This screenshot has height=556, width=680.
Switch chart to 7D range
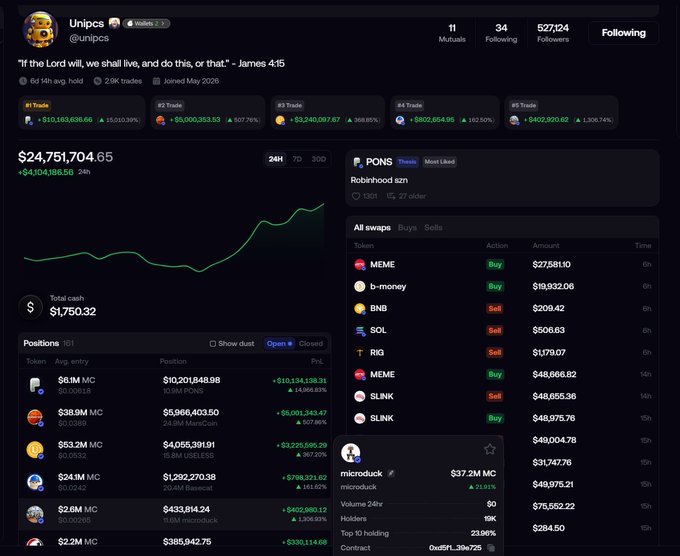297,159
